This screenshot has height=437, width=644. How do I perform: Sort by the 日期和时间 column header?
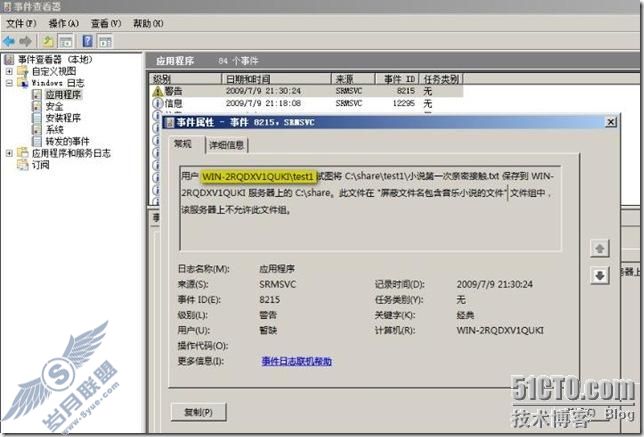pyautogui.click(x=276, y=79)
